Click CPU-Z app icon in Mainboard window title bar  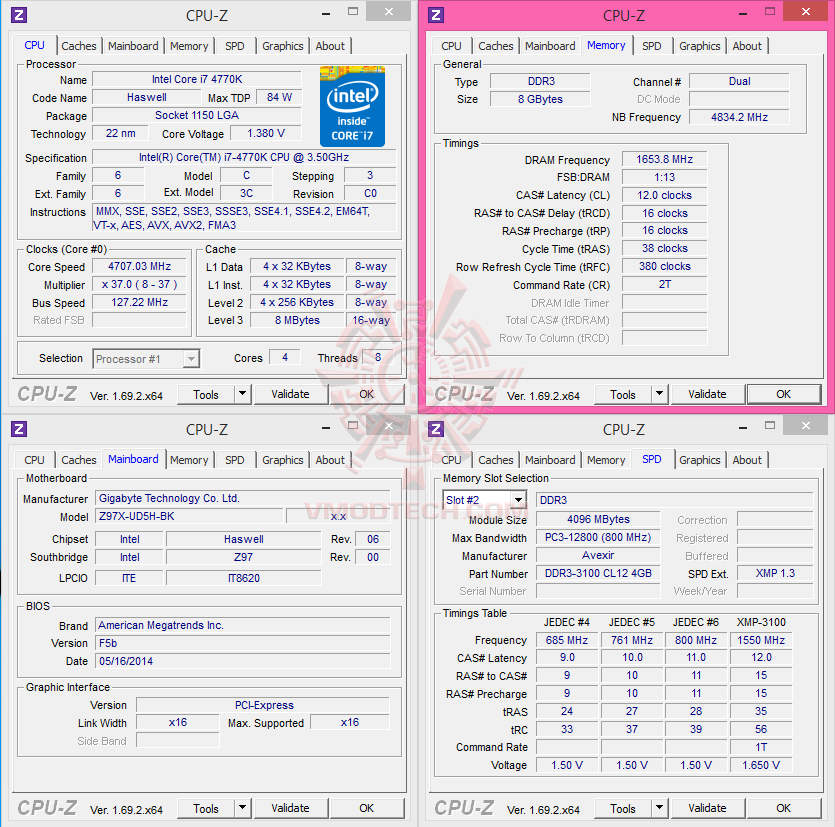[x=19, y=429]
